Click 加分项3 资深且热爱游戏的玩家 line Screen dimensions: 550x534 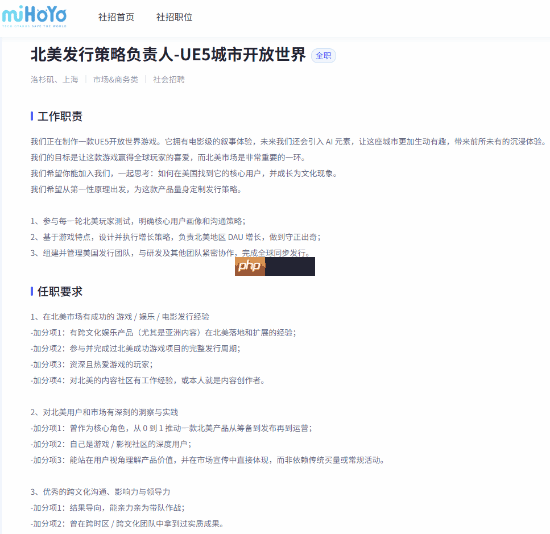[x=92, y=365]
